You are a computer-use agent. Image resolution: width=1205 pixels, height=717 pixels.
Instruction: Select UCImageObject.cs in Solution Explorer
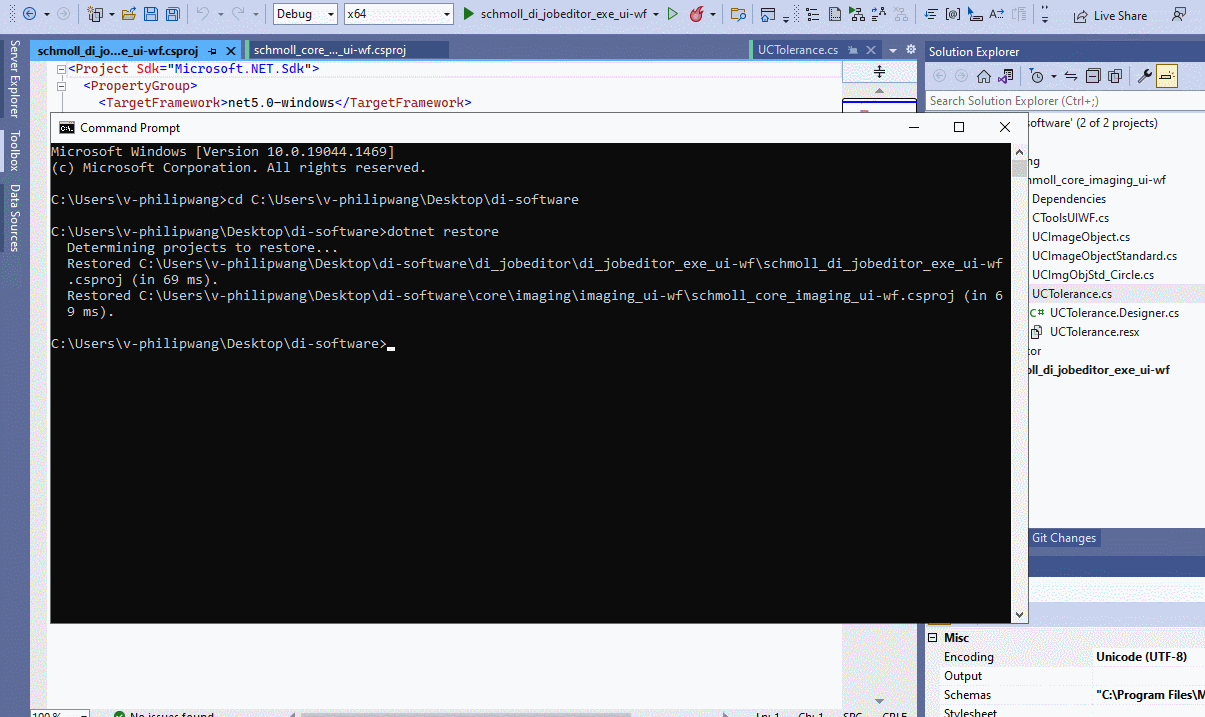[1081, 237]
